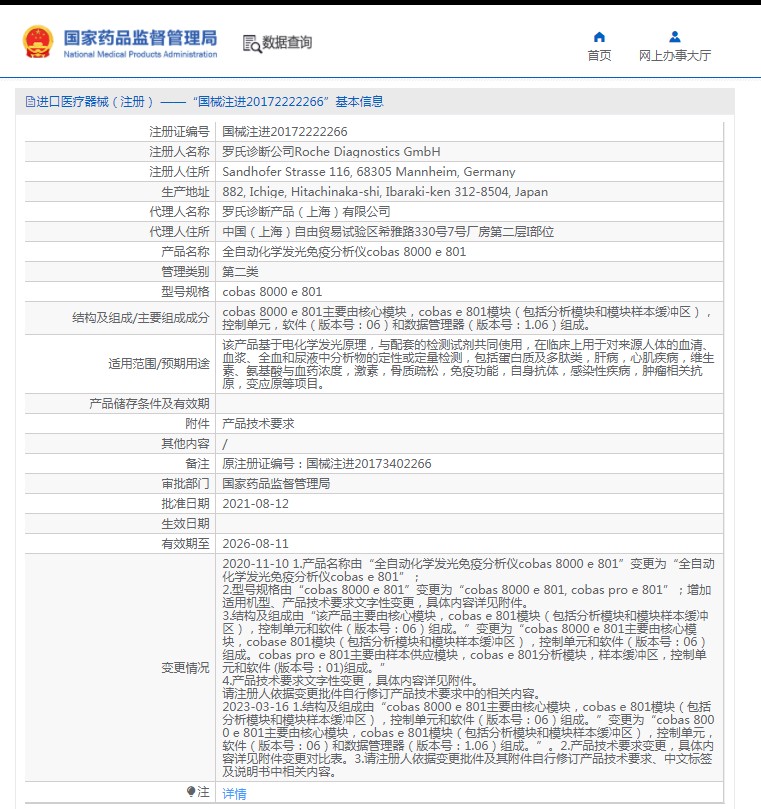Click the 管理类别 row label
The width and height of the screenshot is (761, 809).
(x=185, y=272)
